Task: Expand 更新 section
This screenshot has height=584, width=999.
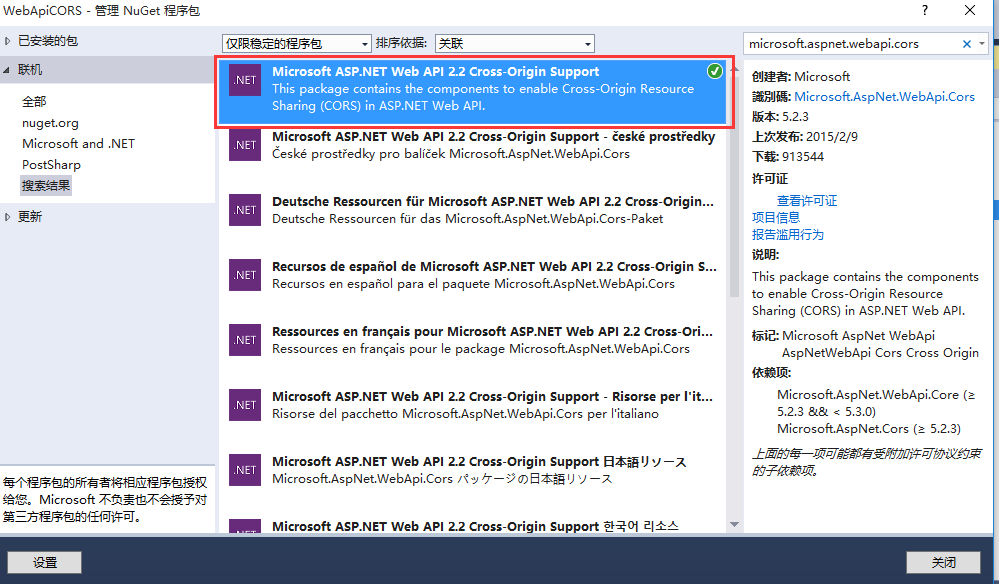Action: (8, 217)
